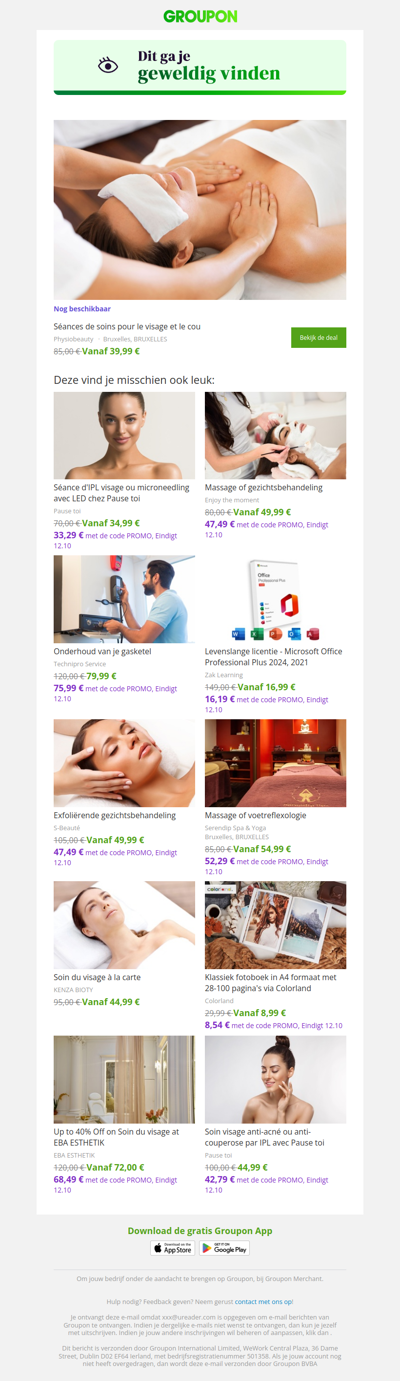Click 'Download de gratis Groupon App' heading

point(200,1230)
